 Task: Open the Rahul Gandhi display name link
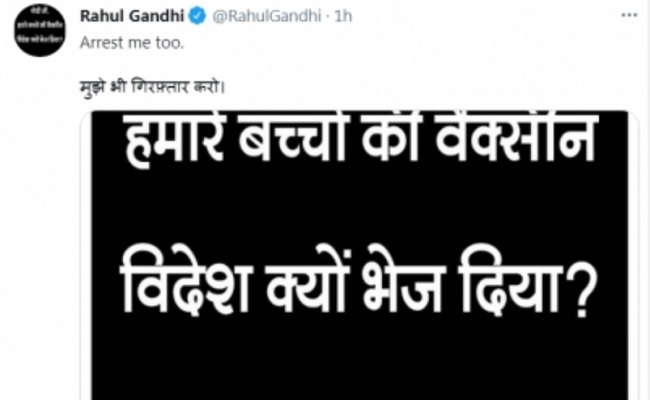coord(132,16)
